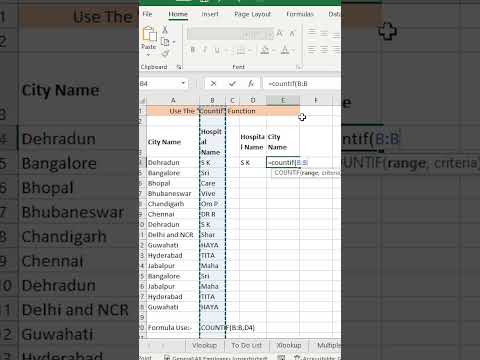Open the Copy dropdown arrow
The image size is (480, 360).
[x=174, y=42]
